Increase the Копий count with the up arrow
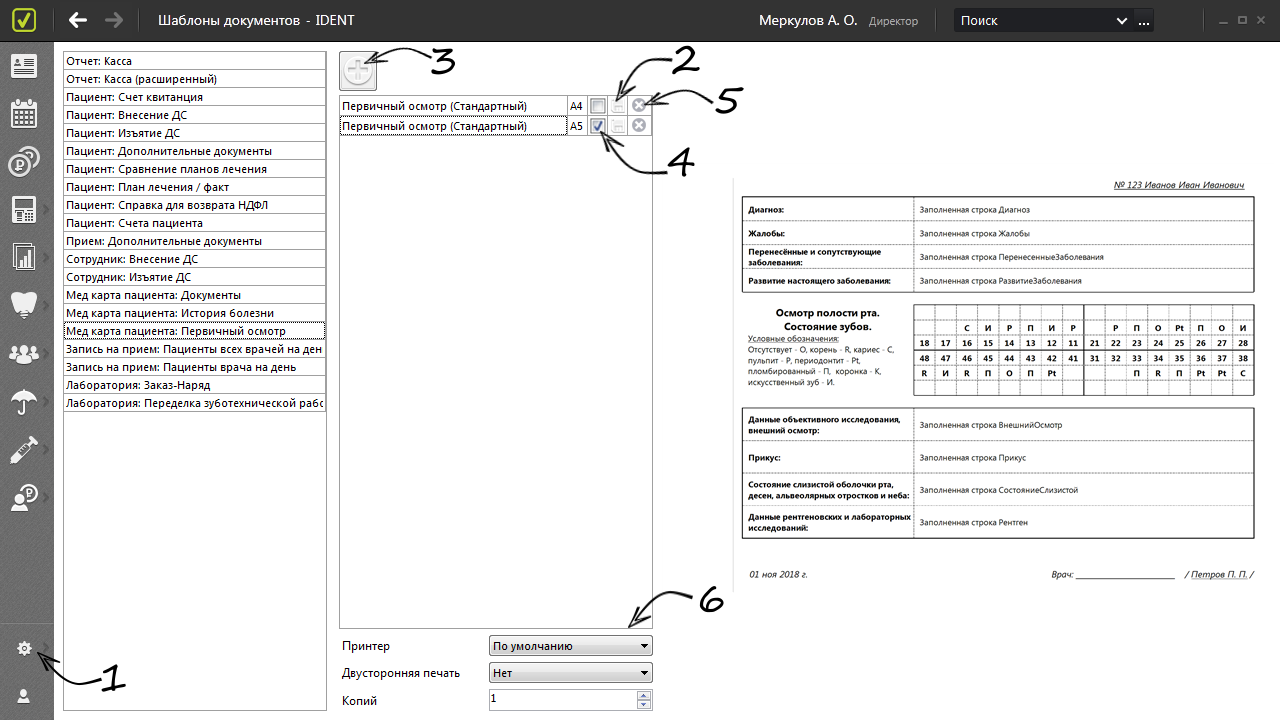Image resolution: width=1280 pixels, height=720 pixels. pos(644,695)
